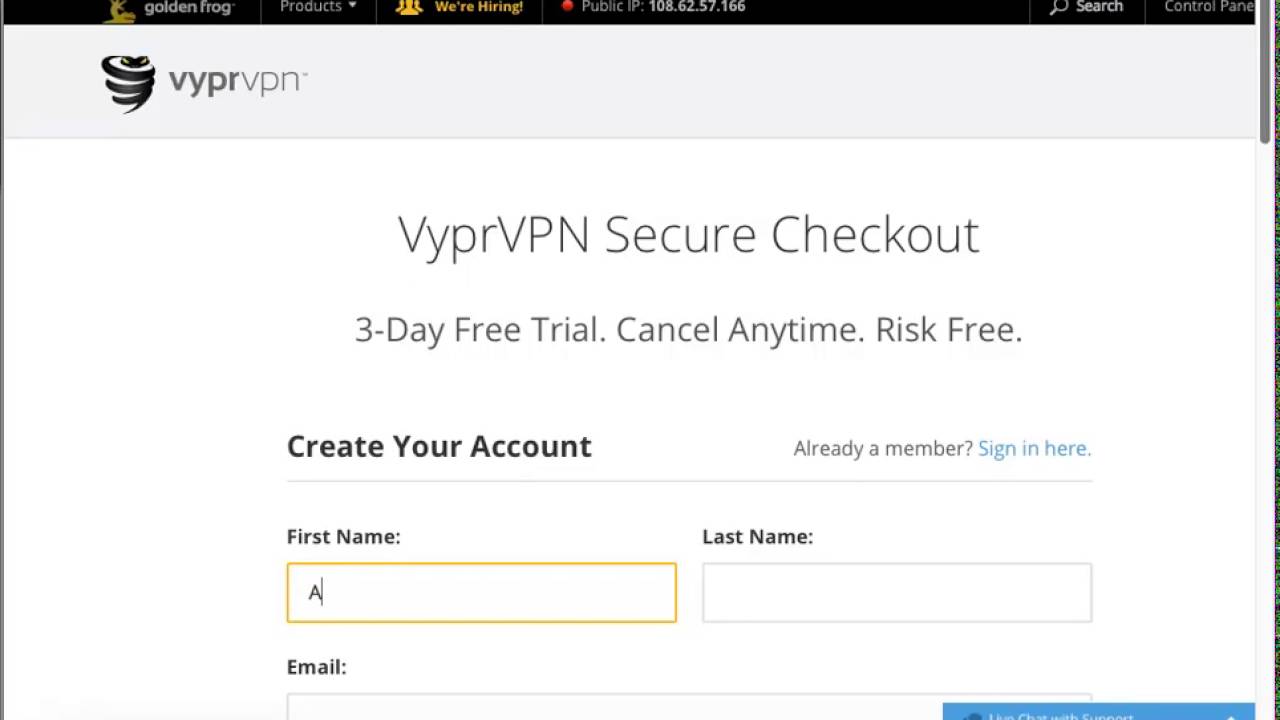This screenshot has width=1280, height=720.
Task: Click the vyprvpn wordmark text
Action: (x=237, y=80)
